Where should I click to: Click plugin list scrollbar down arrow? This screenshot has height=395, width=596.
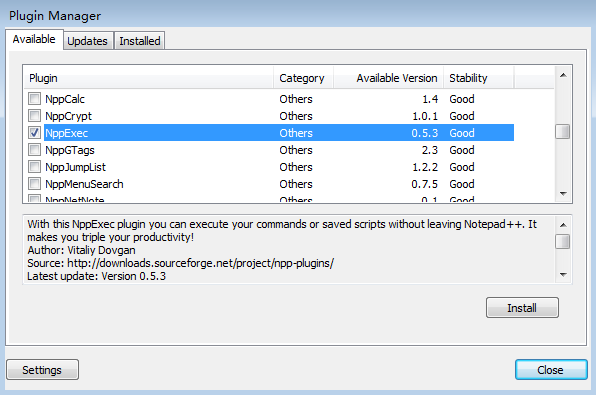tap(563, 194)
